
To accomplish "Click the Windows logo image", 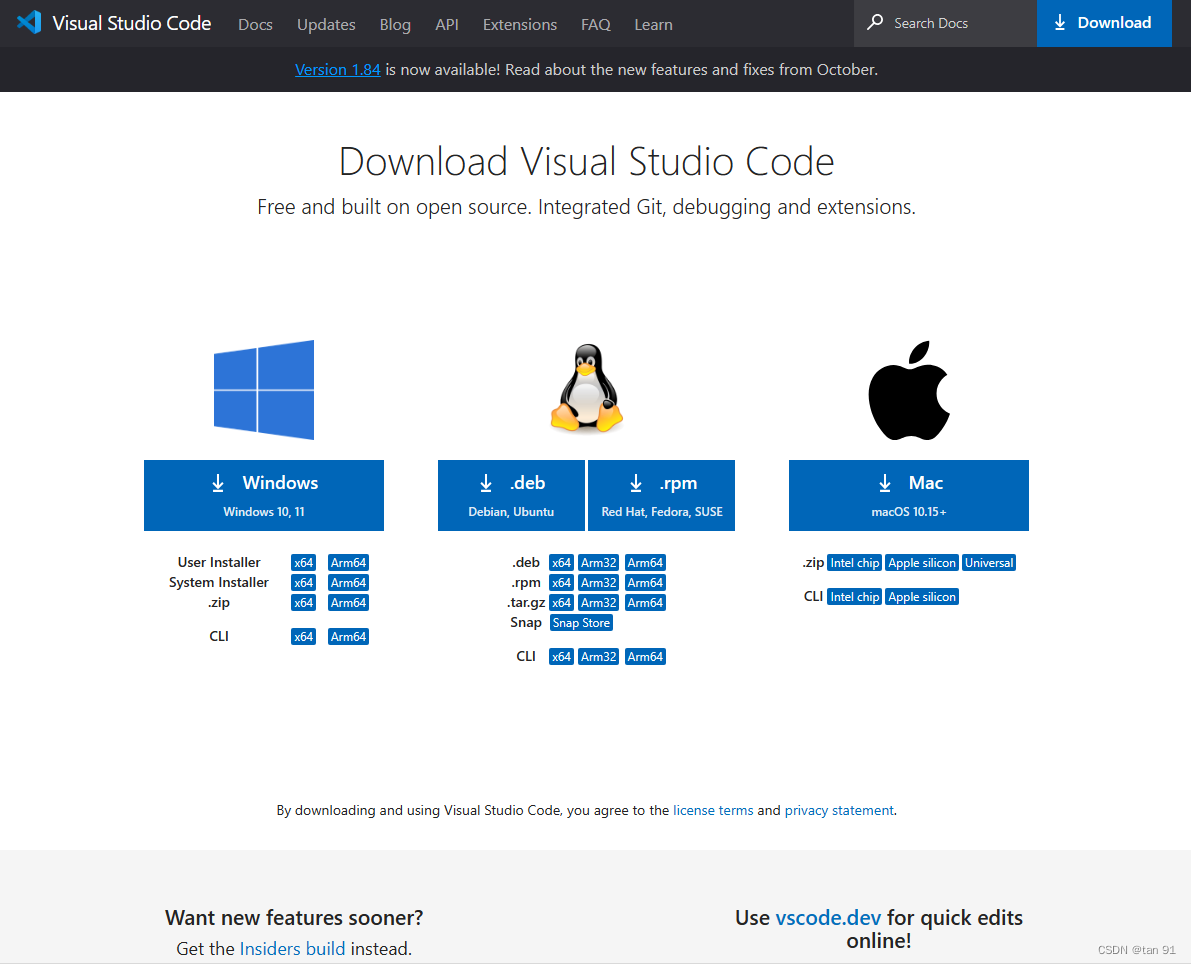I will [x=264, y=390].
